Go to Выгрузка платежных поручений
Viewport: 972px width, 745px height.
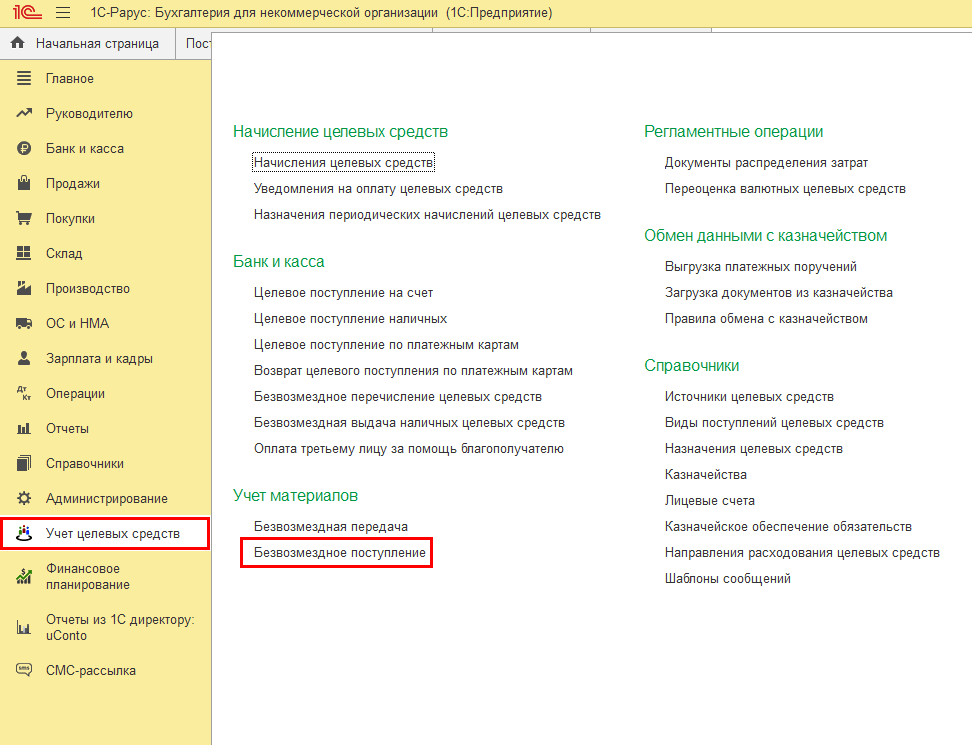point(760,267)
